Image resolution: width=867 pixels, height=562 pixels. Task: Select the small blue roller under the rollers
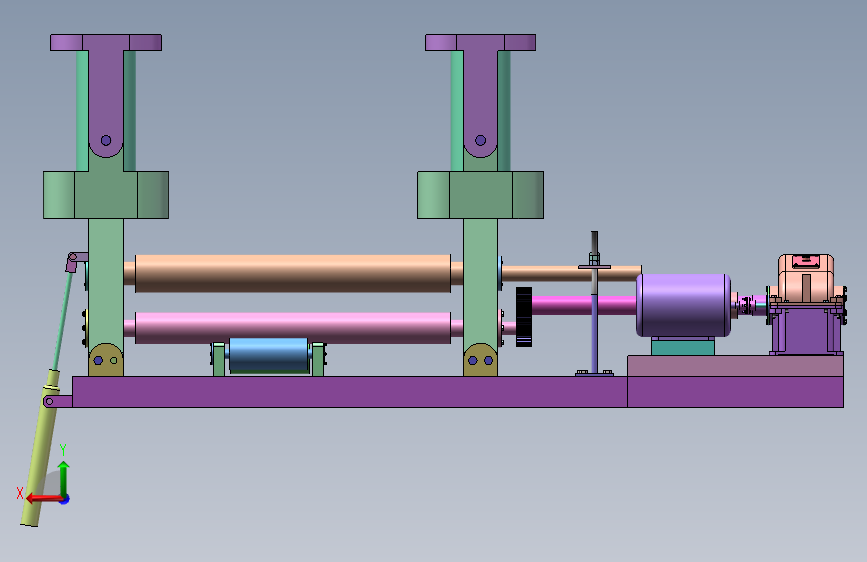coord(269,356)
